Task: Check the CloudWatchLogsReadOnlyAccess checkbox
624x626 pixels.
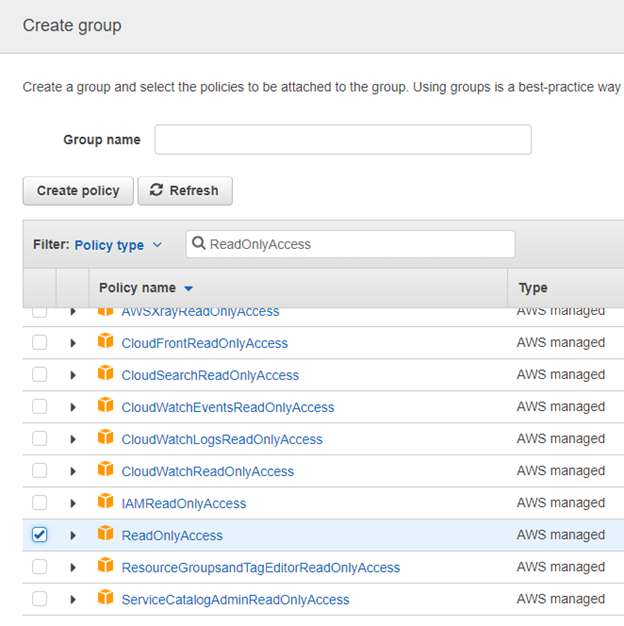Action: click(40, 439)
